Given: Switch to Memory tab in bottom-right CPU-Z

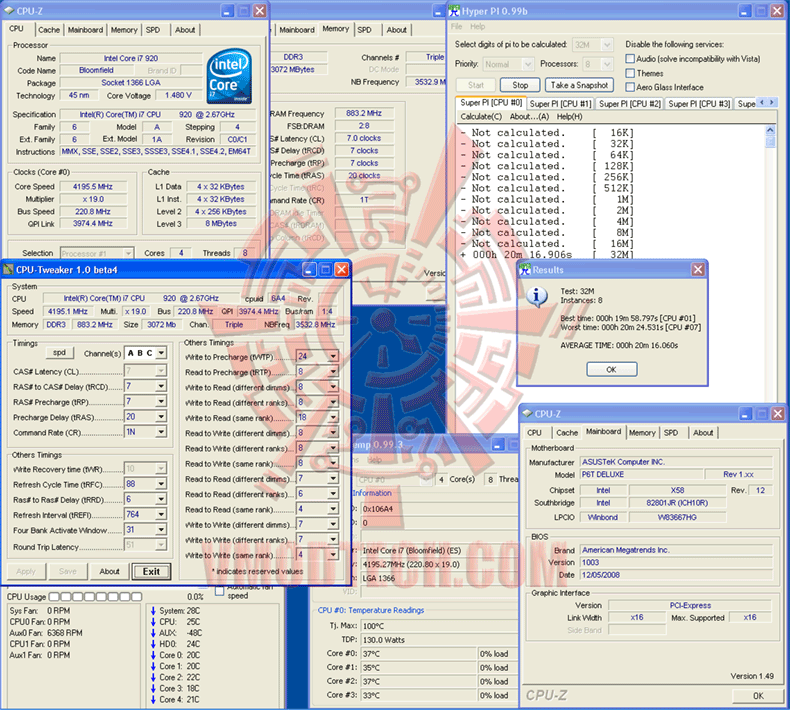Looking at the screenshot, I should (642, 432).
